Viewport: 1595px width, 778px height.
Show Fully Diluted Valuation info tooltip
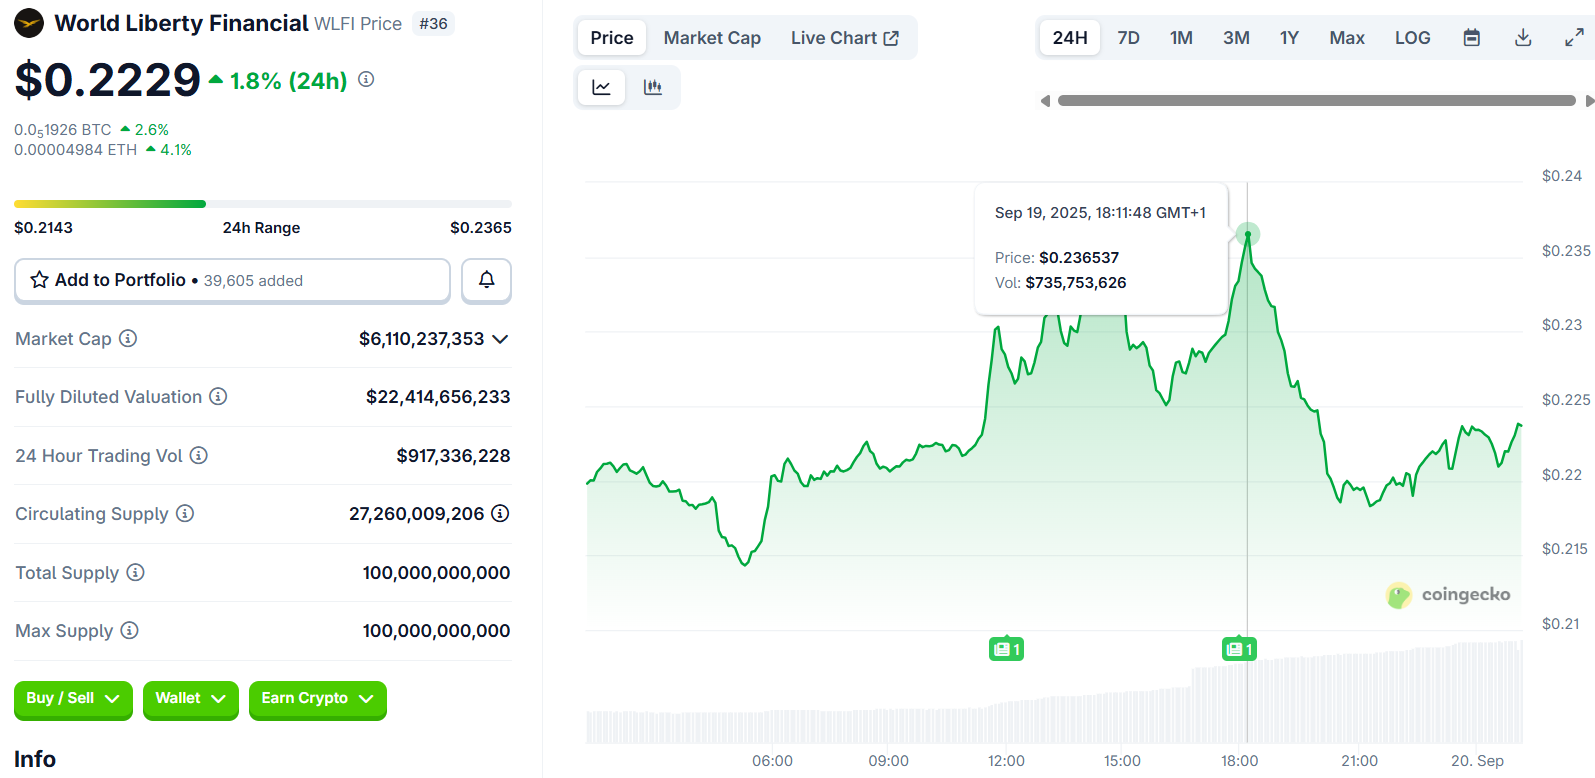coord(218,396)
